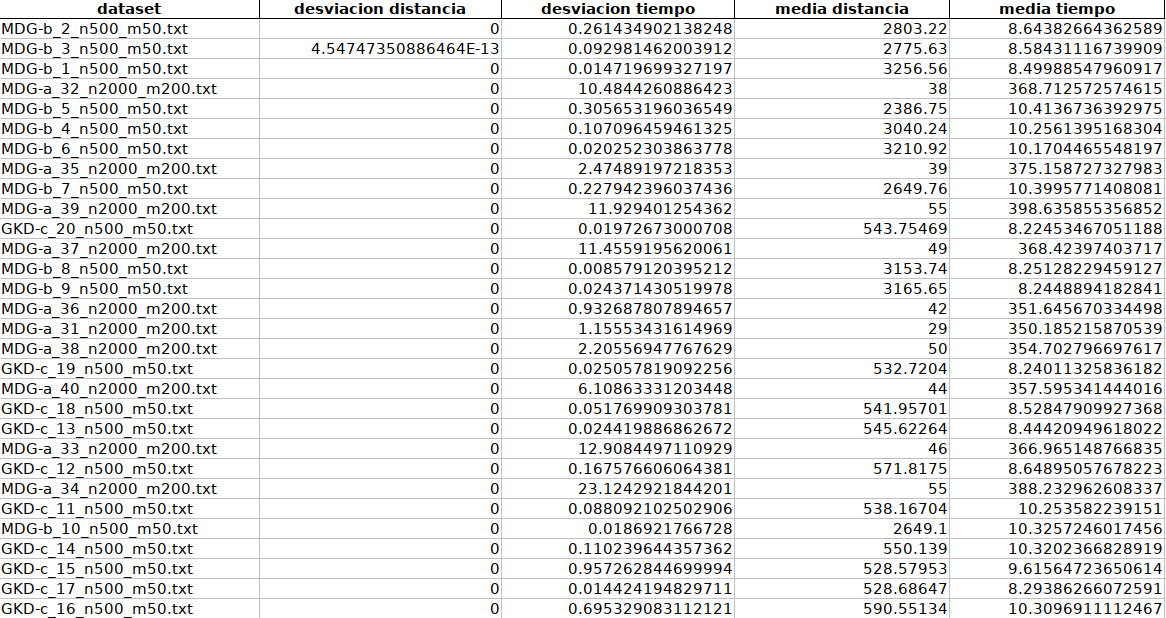Select desviacion tiempo value 0.957262844699994

[651, 570]
